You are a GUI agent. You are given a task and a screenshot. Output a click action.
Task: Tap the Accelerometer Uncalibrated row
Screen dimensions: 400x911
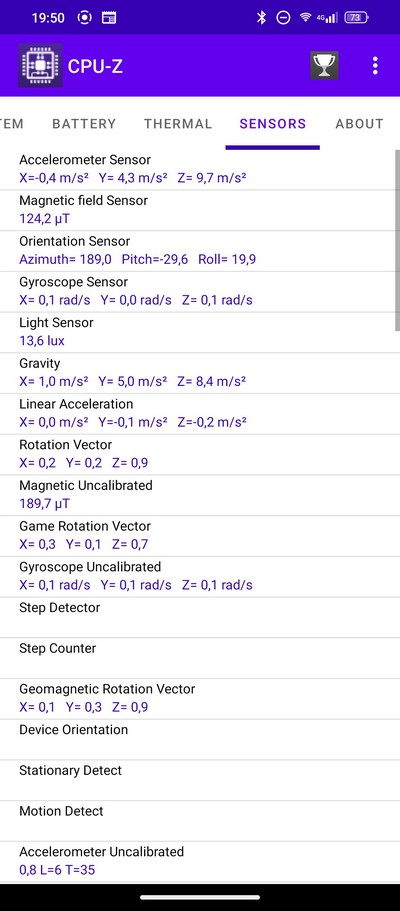click(198, 861)
